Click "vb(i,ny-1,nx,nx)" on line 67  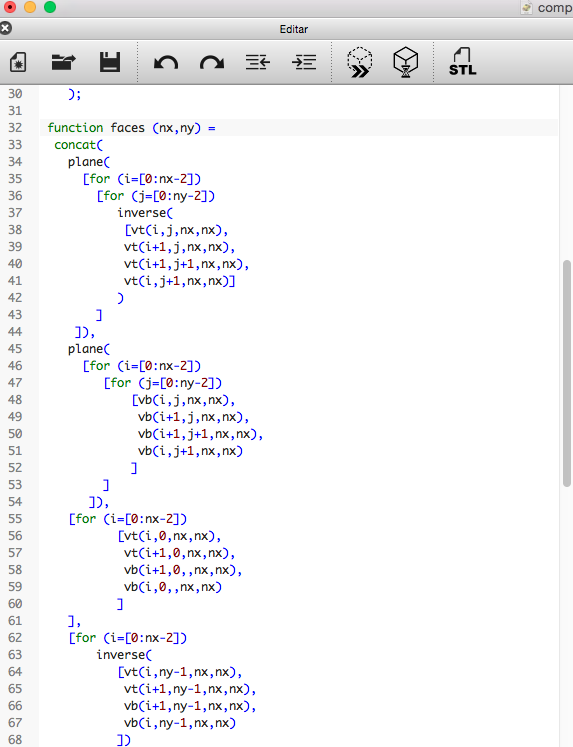tap(180, 723)
